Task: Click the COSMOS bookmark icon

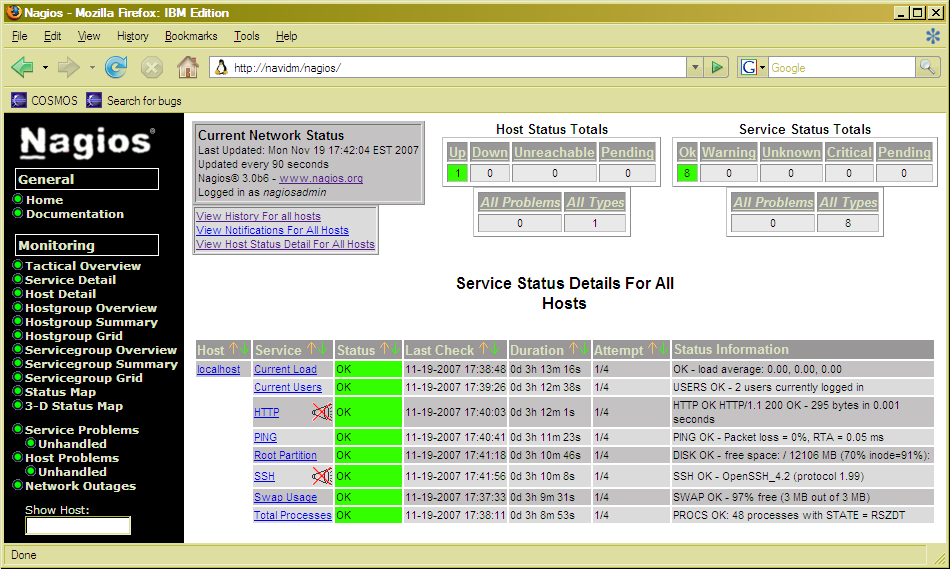Action: tap(19, 100)
